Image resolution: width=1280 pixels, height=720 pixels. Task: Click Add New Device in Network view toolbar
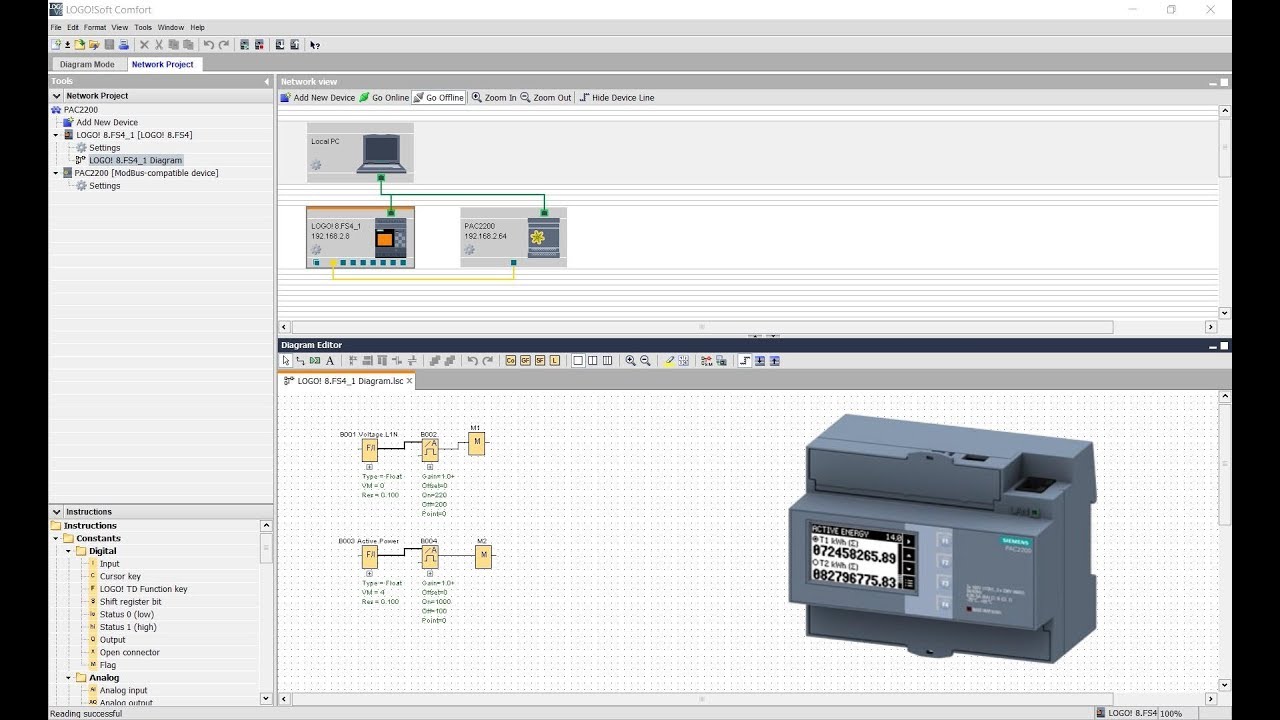coord(318,98)
